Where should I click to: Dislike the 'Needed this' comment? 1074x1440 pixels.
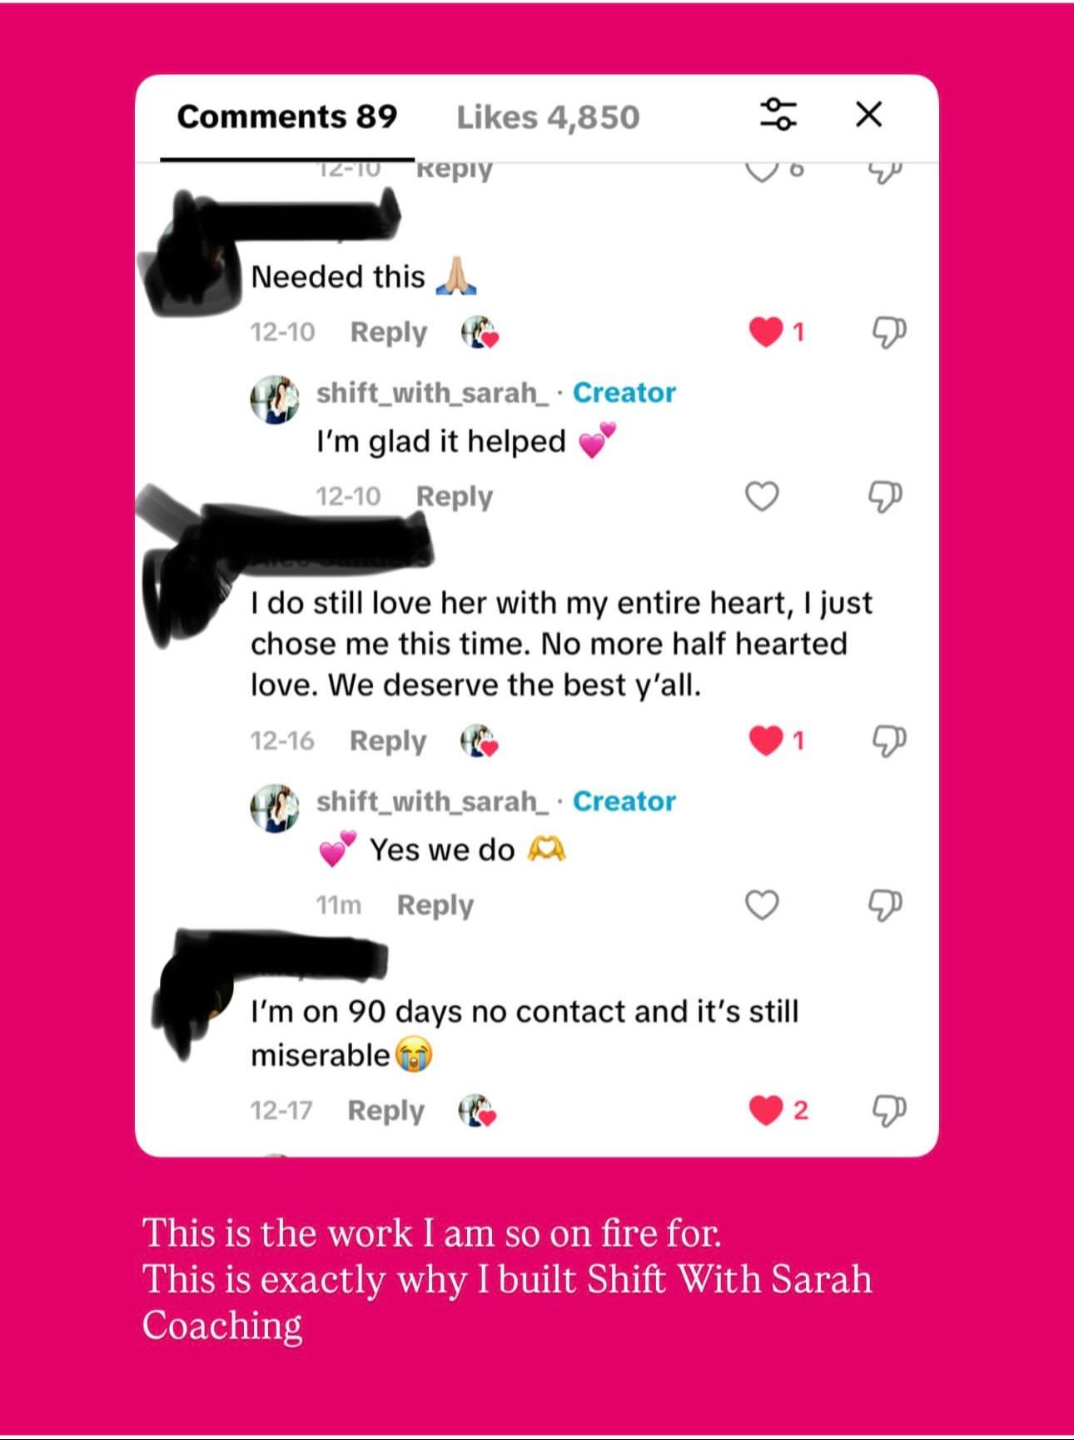888,332
